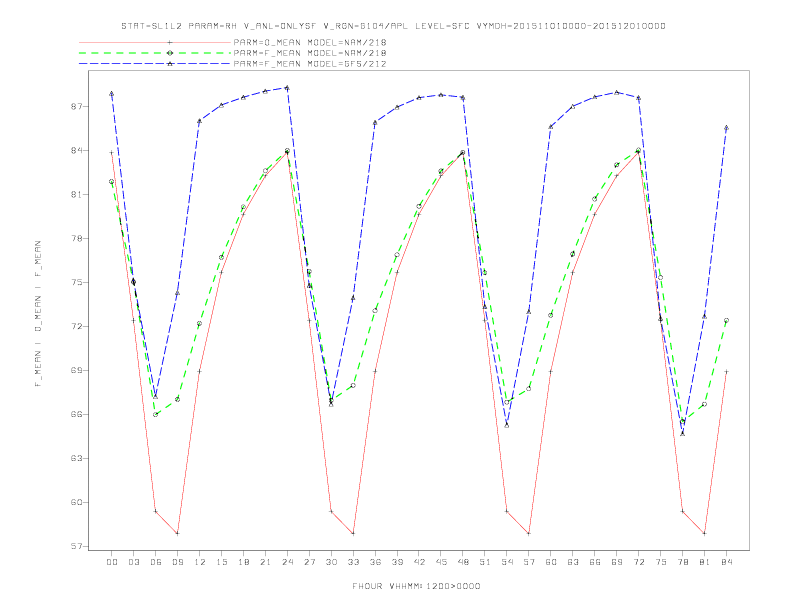The image size is (792, 612).
Task: Click x-axis forecast hour label 00
Action: point(112,562)
